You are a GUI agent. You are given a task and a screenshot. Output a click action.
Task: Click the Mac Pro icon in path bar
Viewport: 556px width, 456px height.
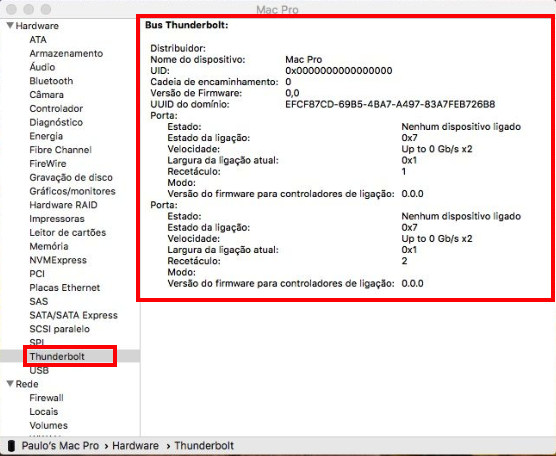(x=11, y=446)
